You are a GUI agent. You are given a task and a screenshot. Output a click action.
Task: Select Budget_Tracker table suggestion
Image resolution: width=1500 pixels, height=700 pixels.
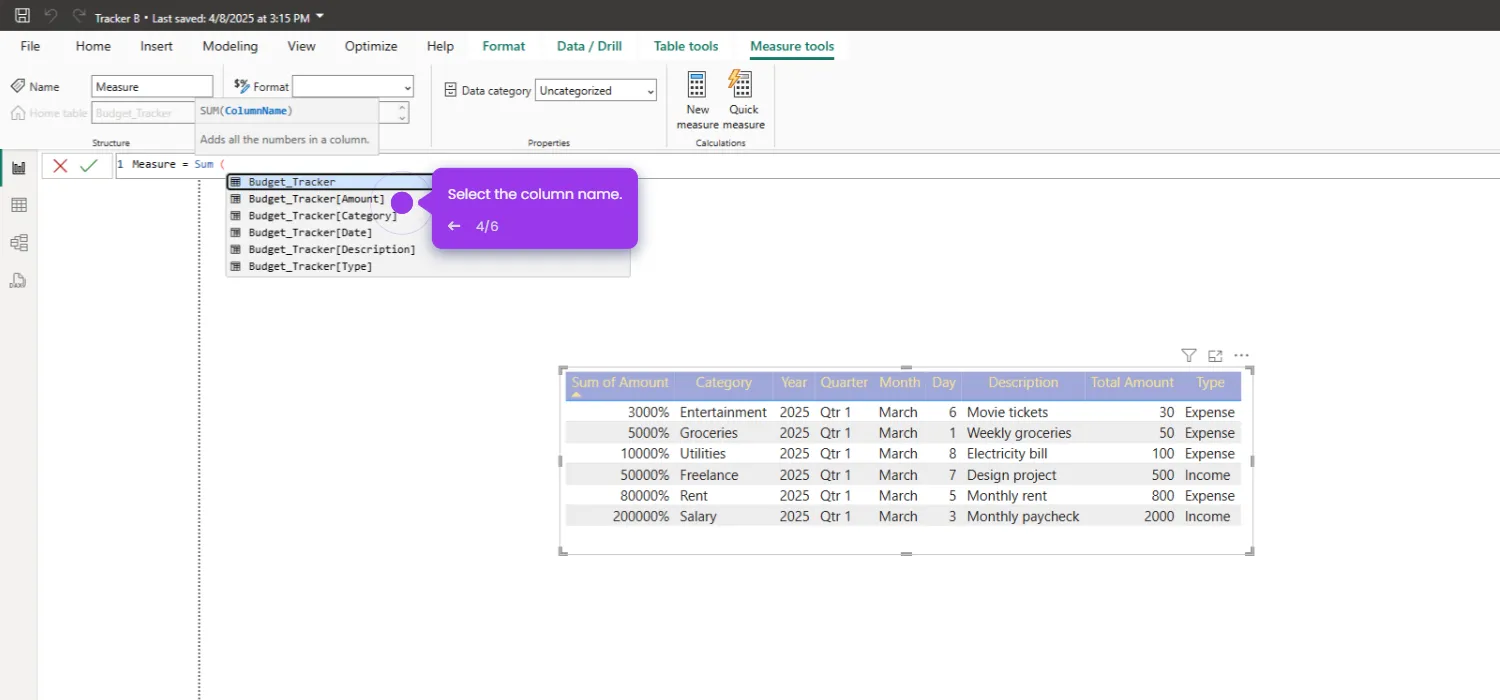click(x=330, y=182)
